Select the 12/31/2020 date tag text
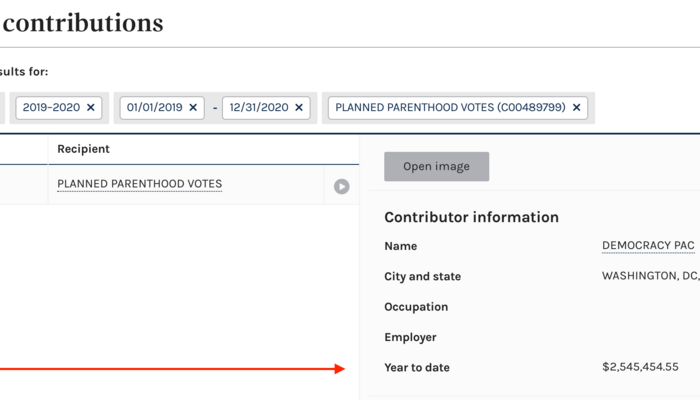Image resolution: width=700 pixels, height=400 pixels. point(259,107)
